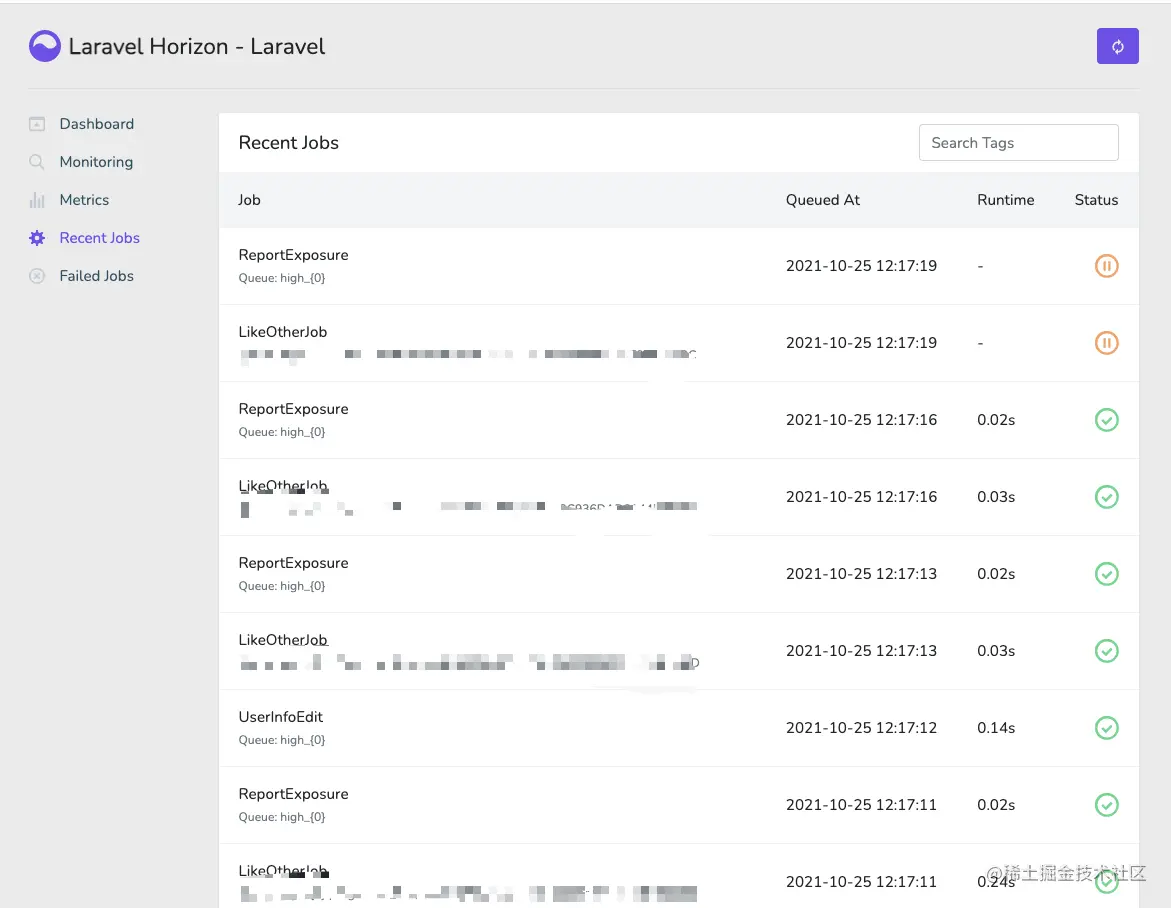
Task: Click completed checkmark icon for UserInfoEdit job
Action: (1106, 728)
